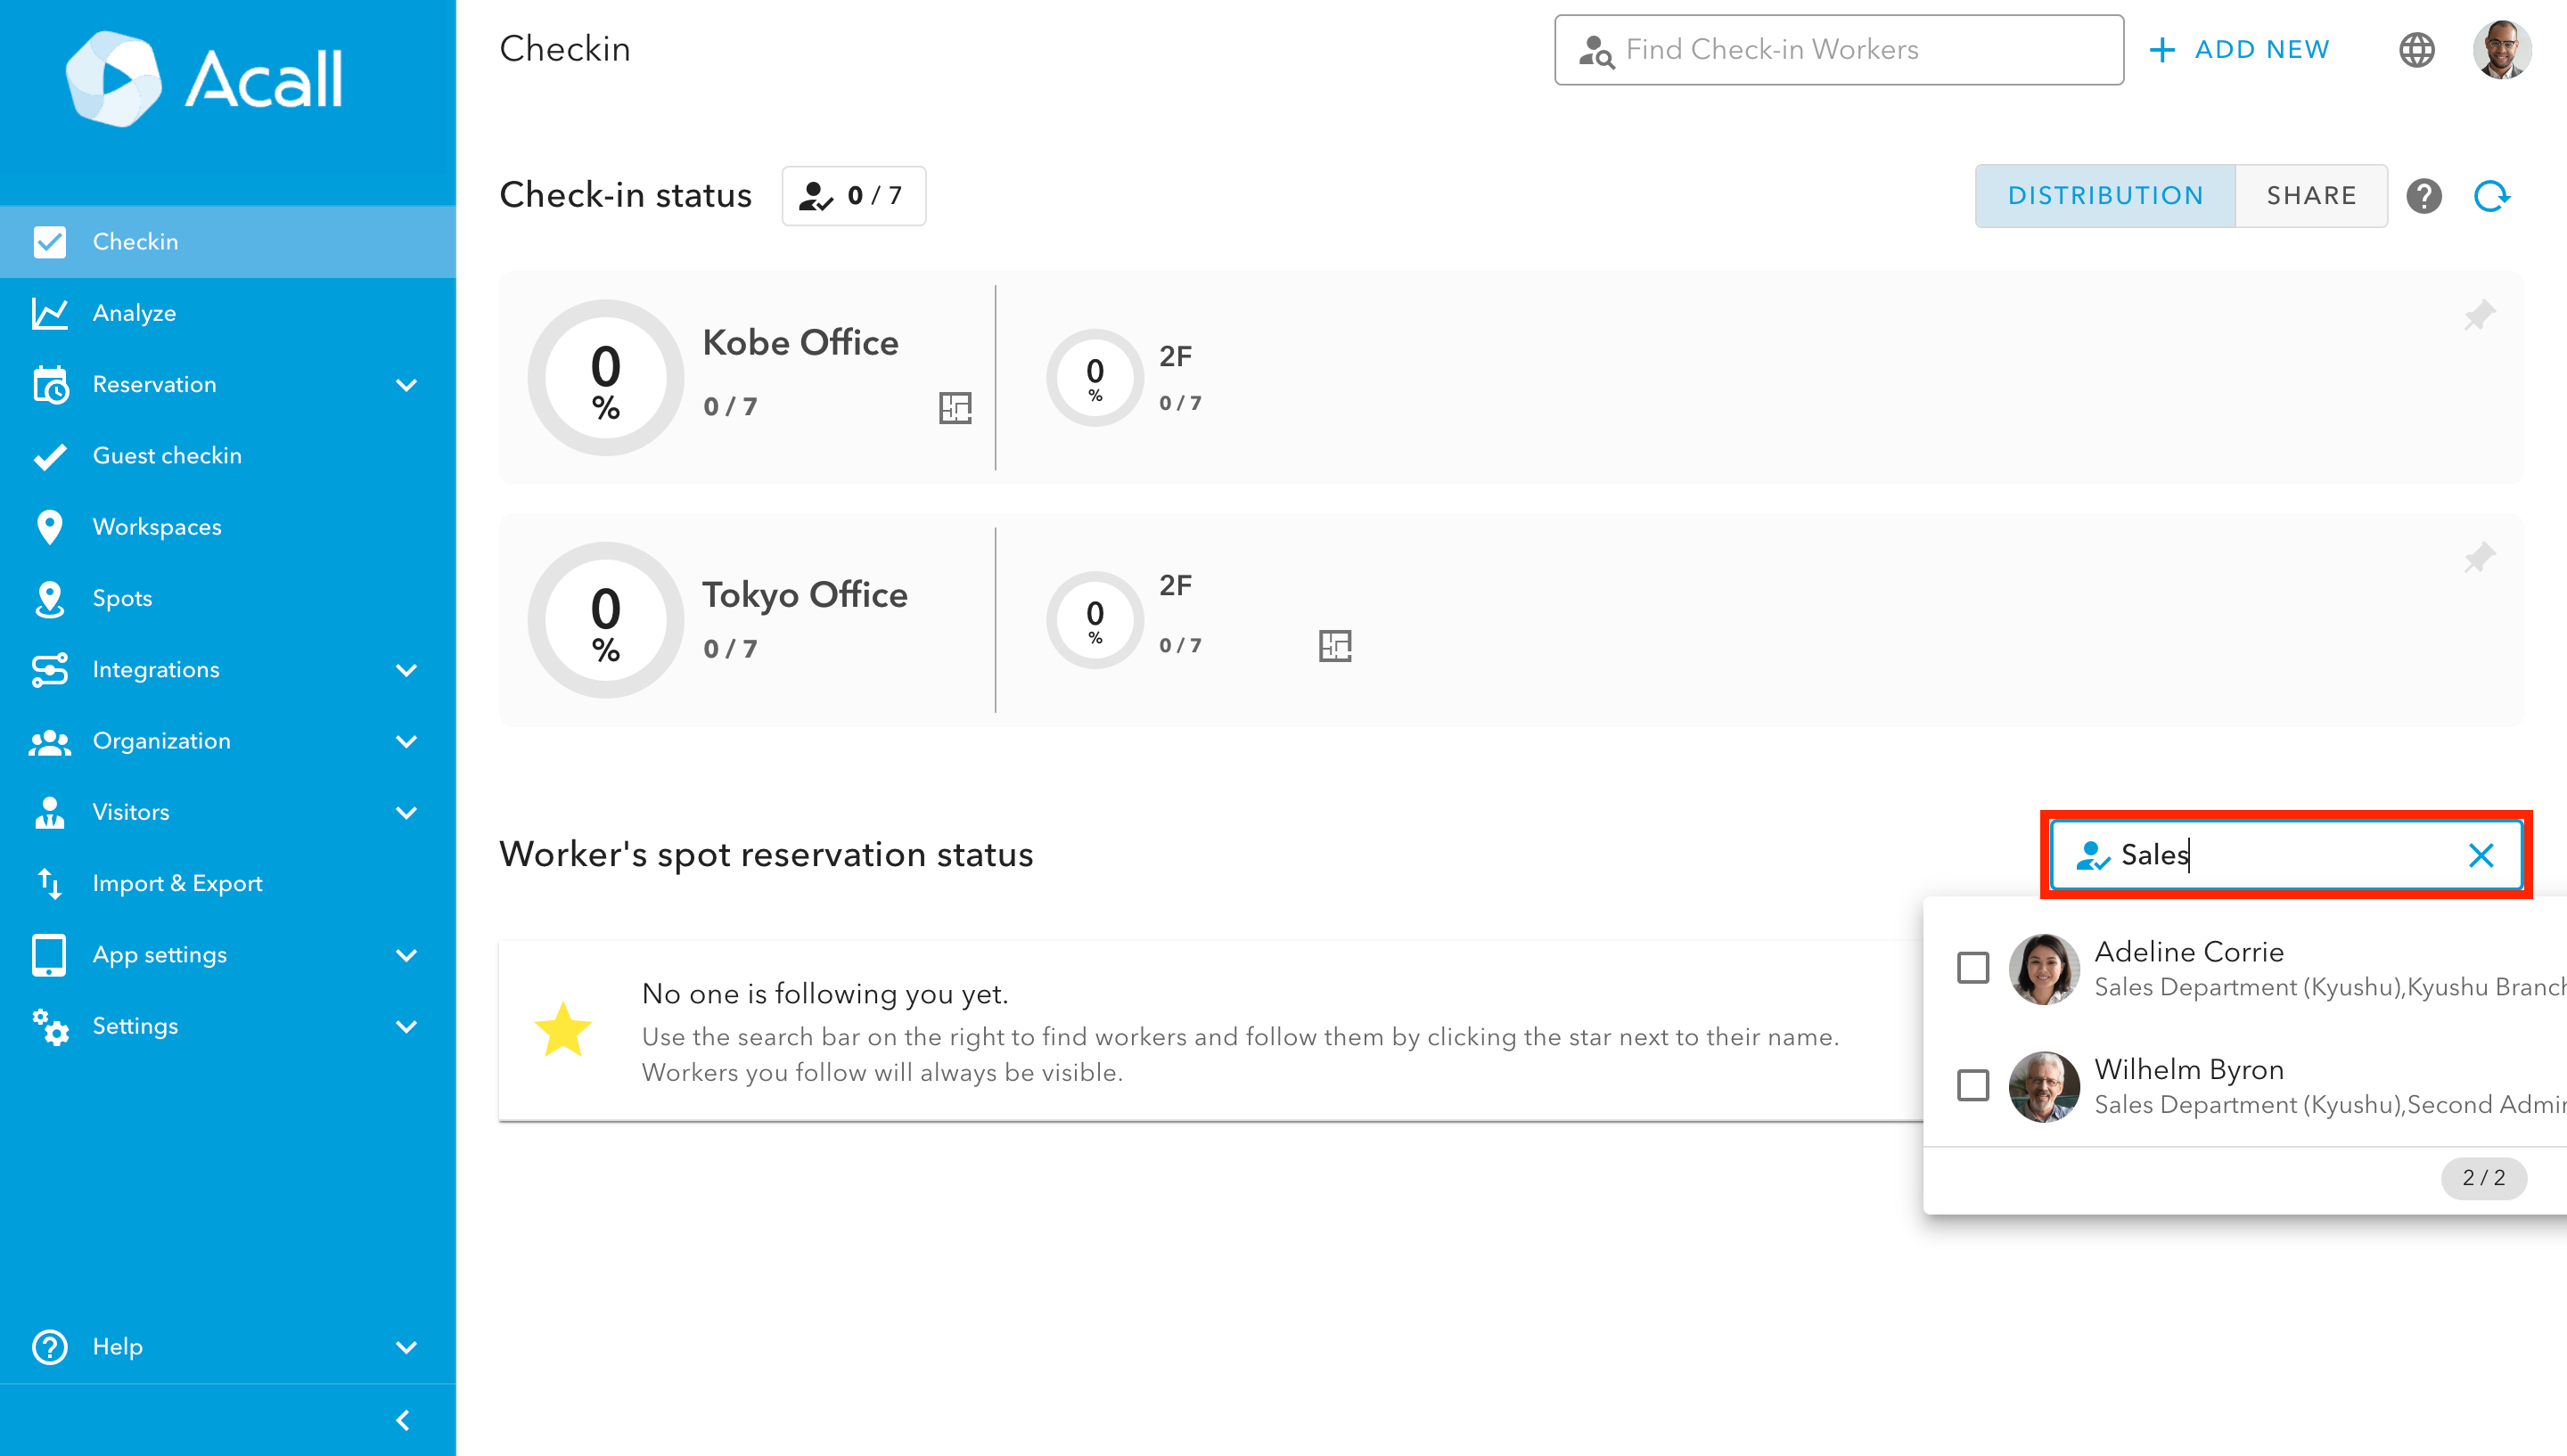Open Kobe Office floor map icon
This screenshot has height=1456, width=2567.
[x=955, y=407]
